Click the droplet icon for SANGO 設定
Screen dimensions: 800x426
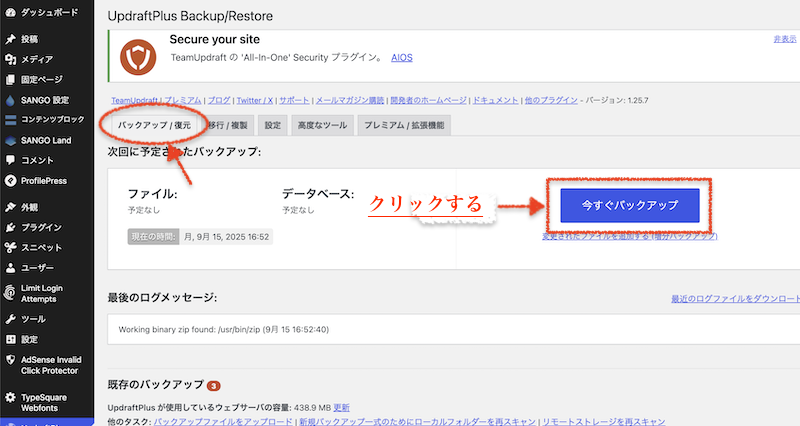click(x=10, y=101)
